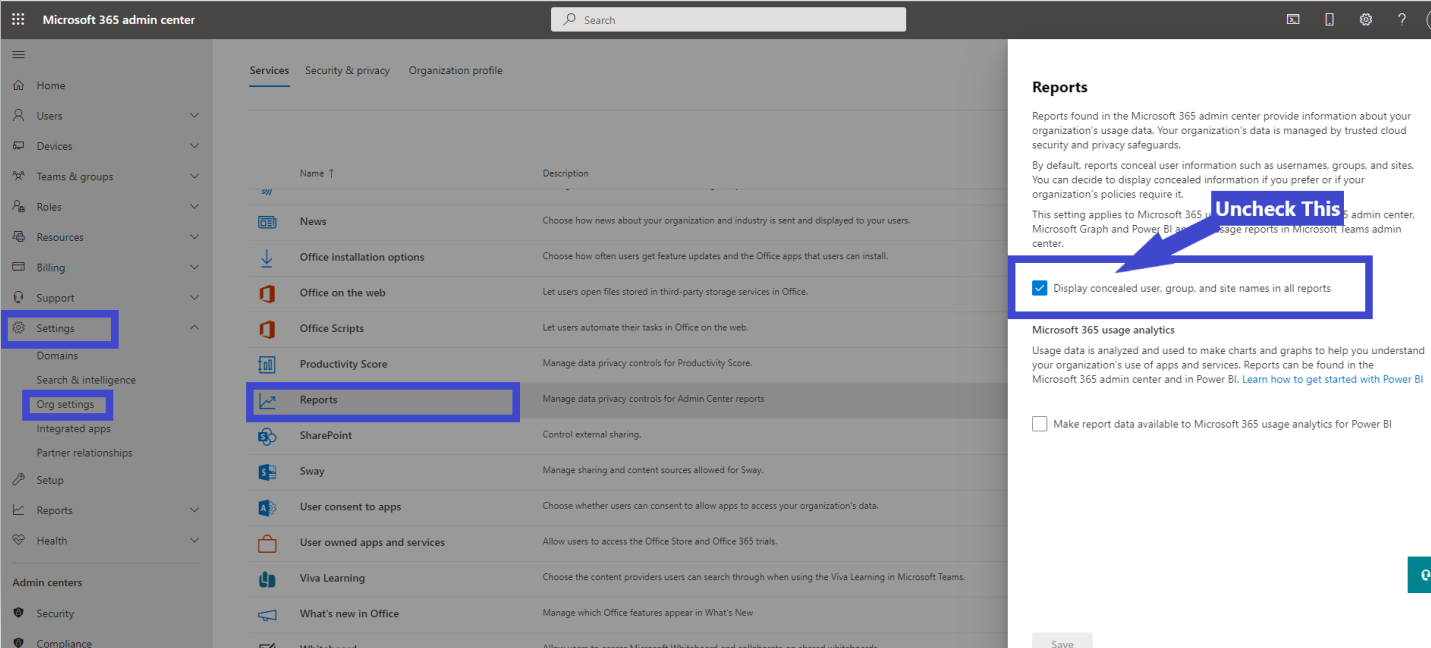Viewport: 1431px width, 648px height.
Task: Click the Search field at the top
Action: [x=728, y=19]
